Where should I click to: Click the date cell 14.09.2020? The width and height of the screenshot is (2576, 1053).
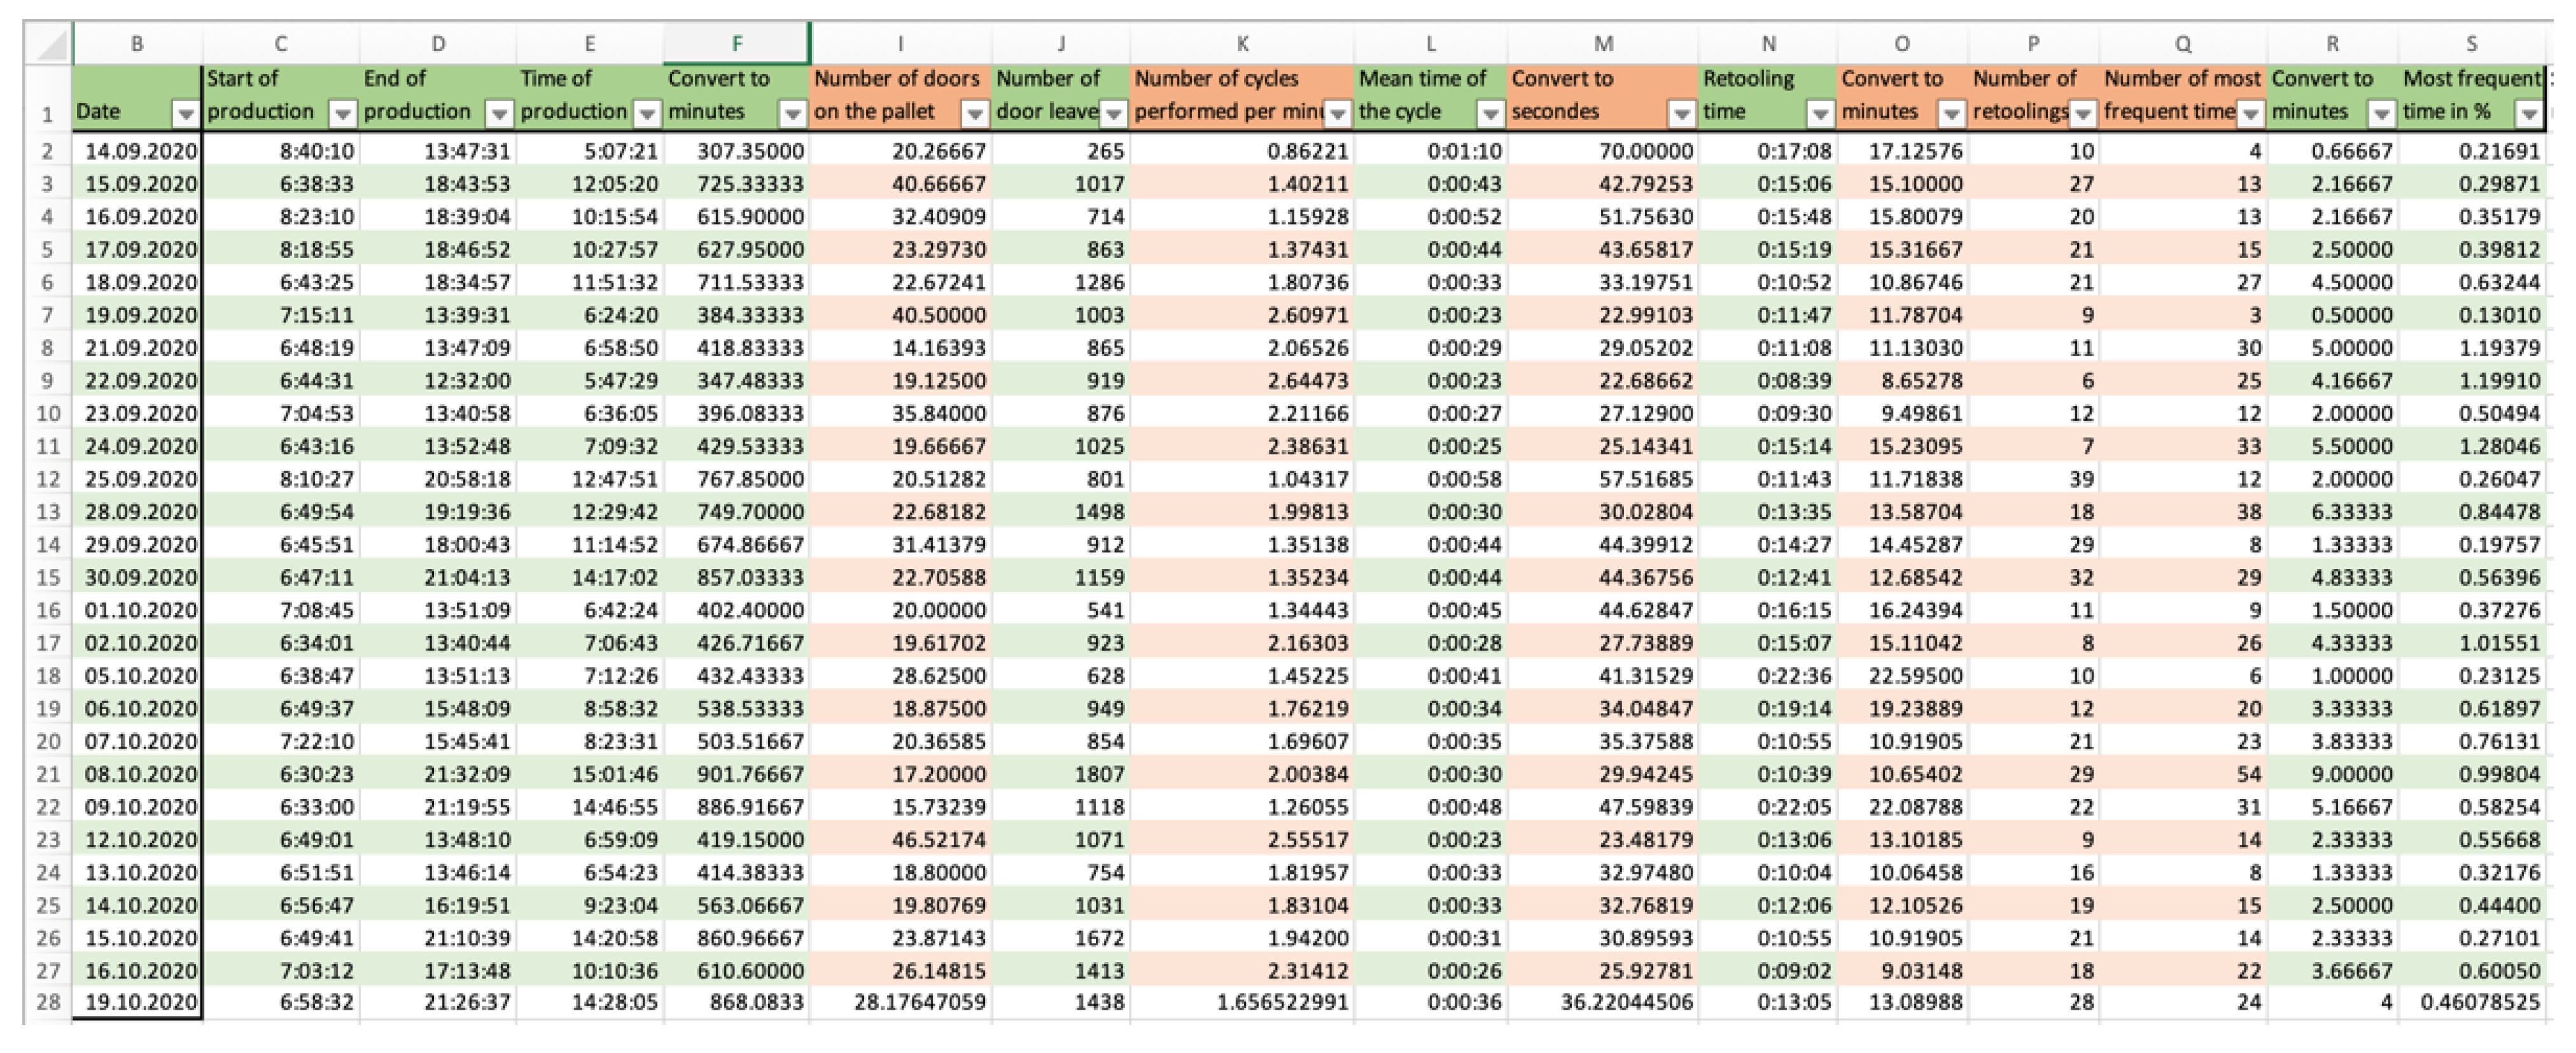click(x=140, y=151)
